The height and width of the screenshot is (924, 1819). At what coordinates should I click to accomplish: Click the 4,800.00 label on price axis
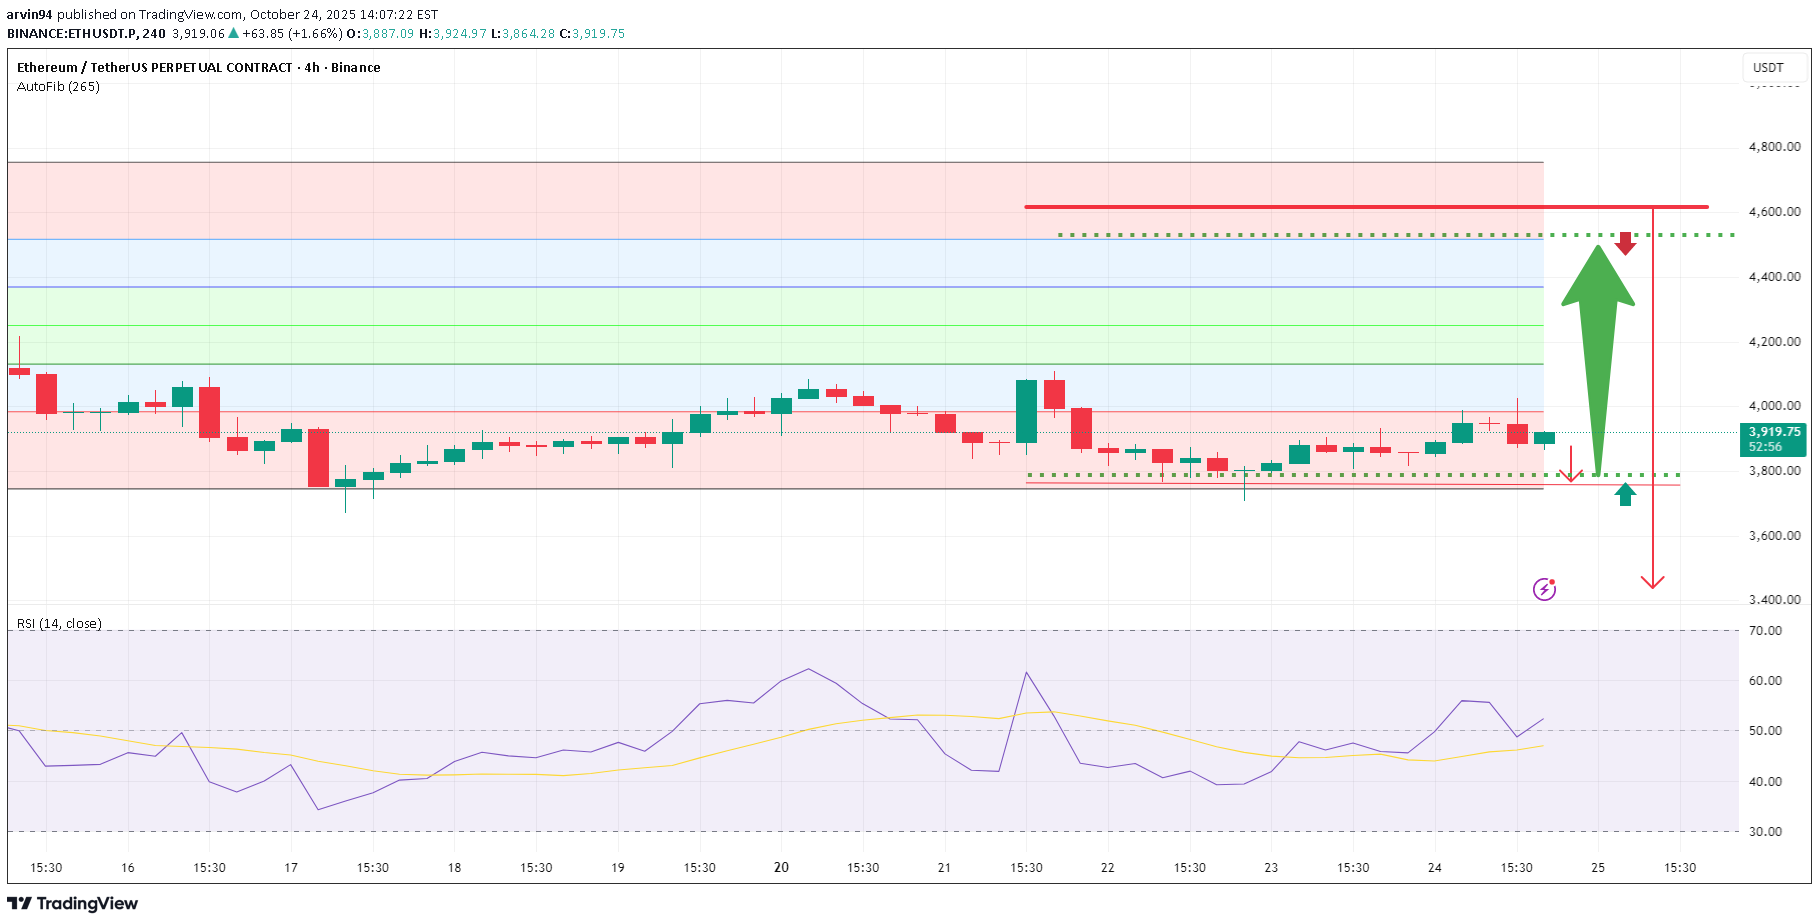[1774, 147]
